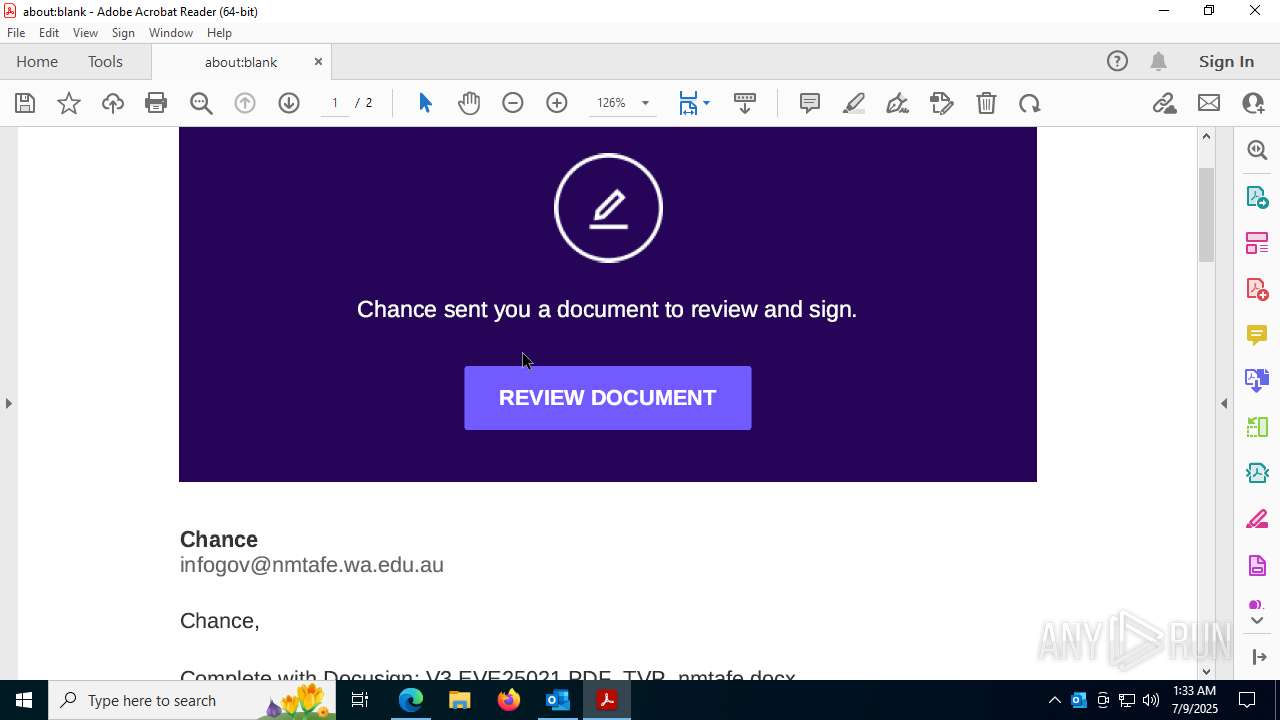
Task: Click the taskbar search box
Action: (x=192, y=700)
